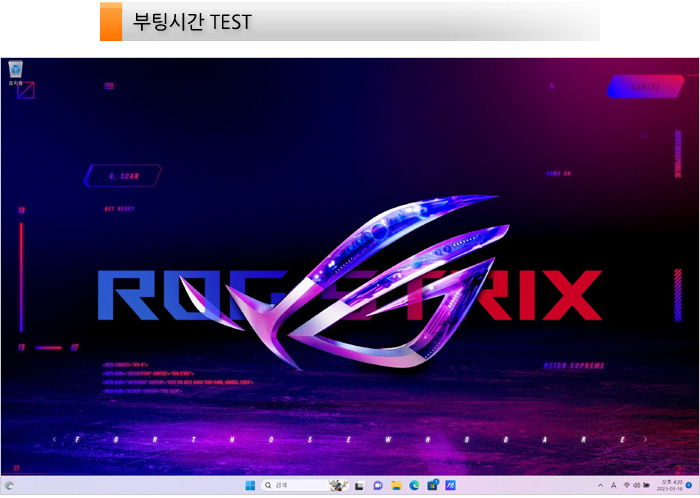Select the Recycle Bin desktop icon
700x498 pixels.
tap(15, 71)
